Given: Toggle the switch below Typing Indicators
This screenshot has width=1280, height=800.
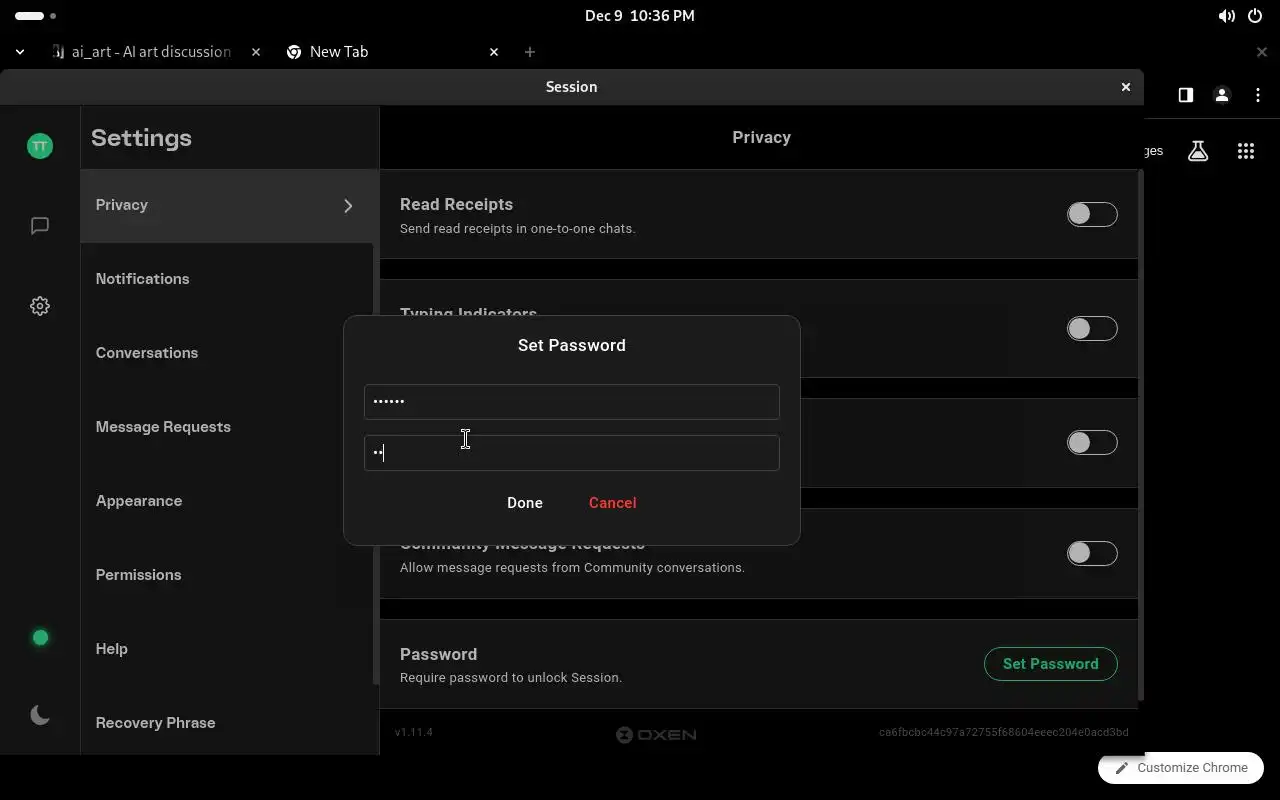Looking at the screenshot, I should pos(1092,442).
